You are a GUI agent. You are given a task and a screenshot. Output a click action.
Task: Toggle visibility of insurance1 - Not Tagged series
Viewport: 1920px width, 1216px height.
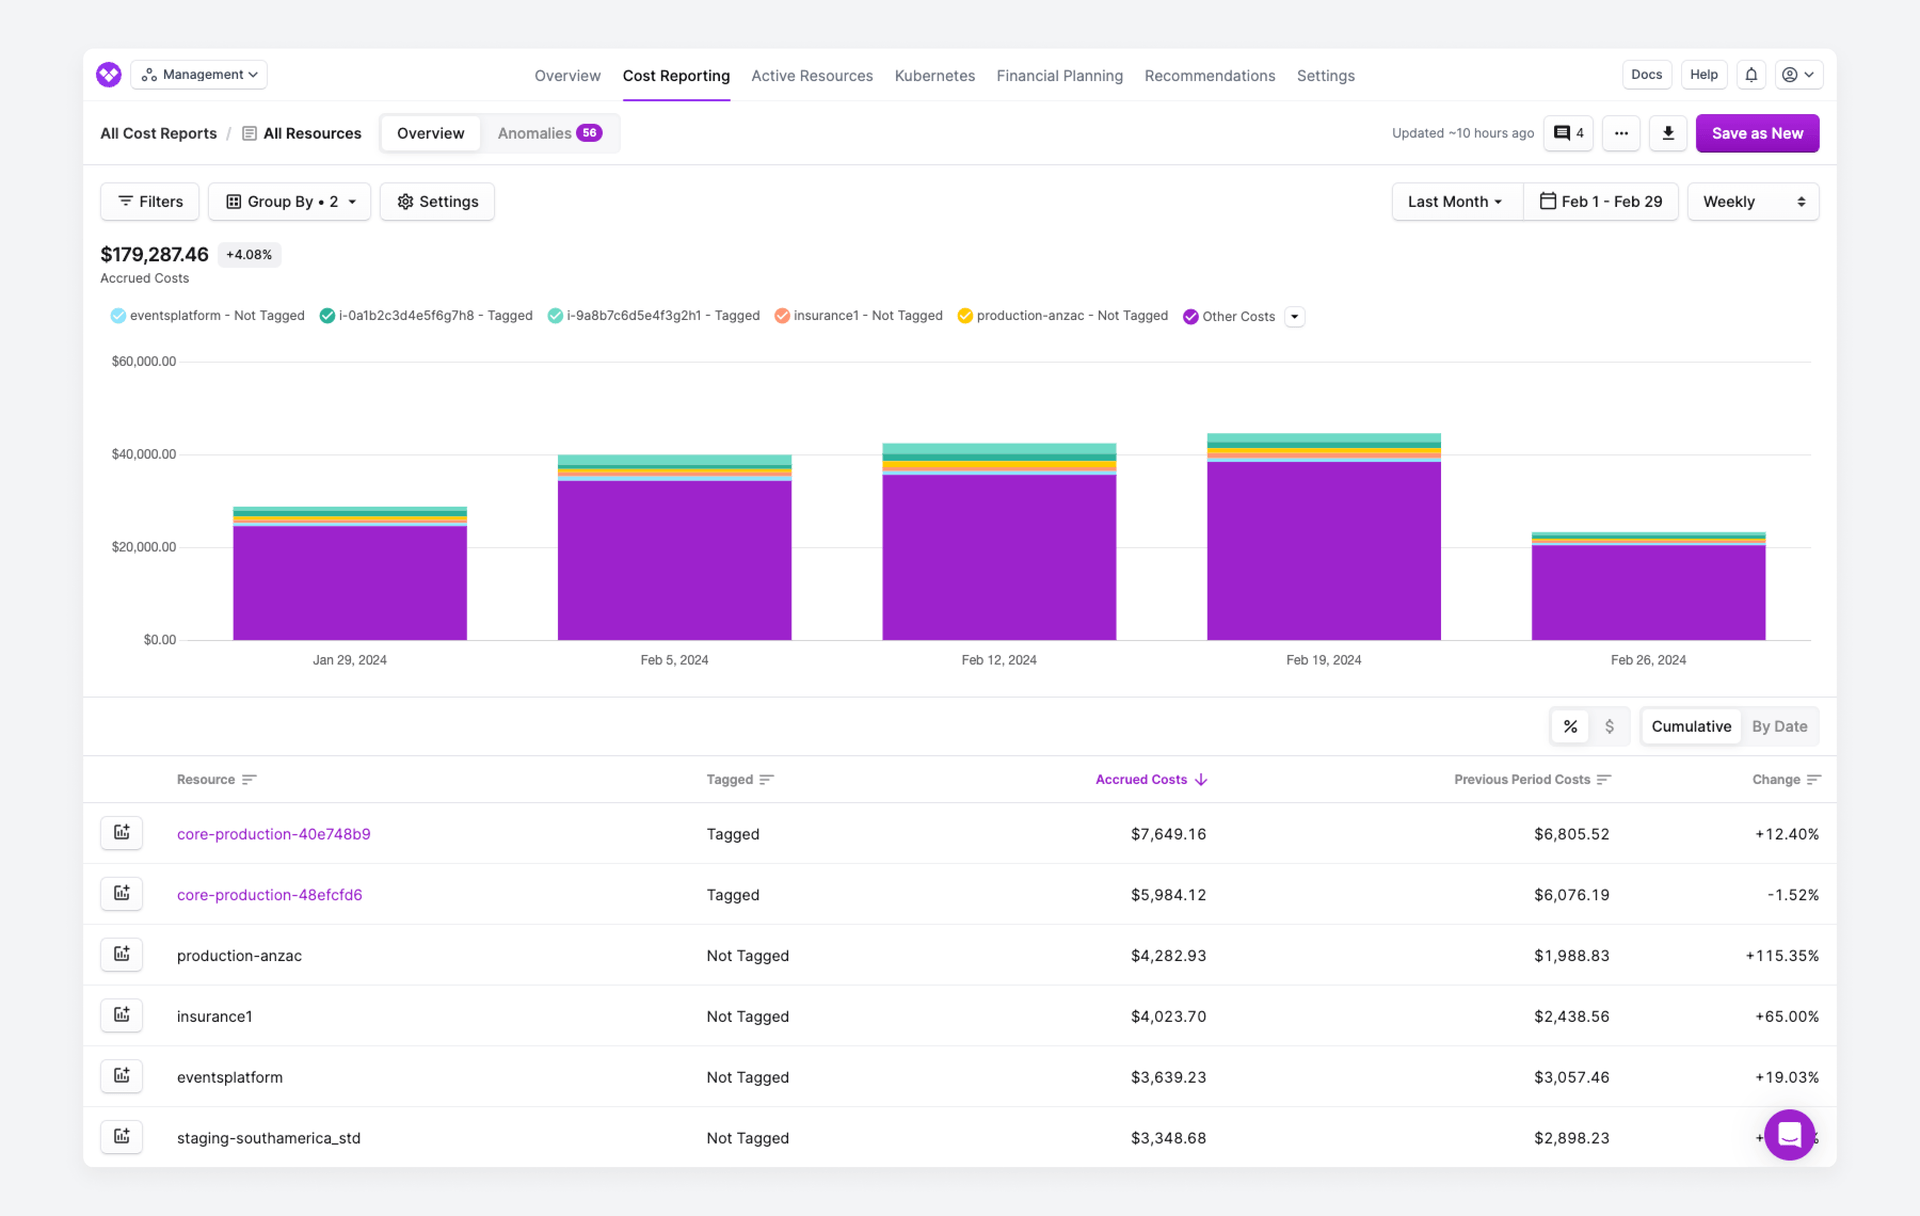858,315
